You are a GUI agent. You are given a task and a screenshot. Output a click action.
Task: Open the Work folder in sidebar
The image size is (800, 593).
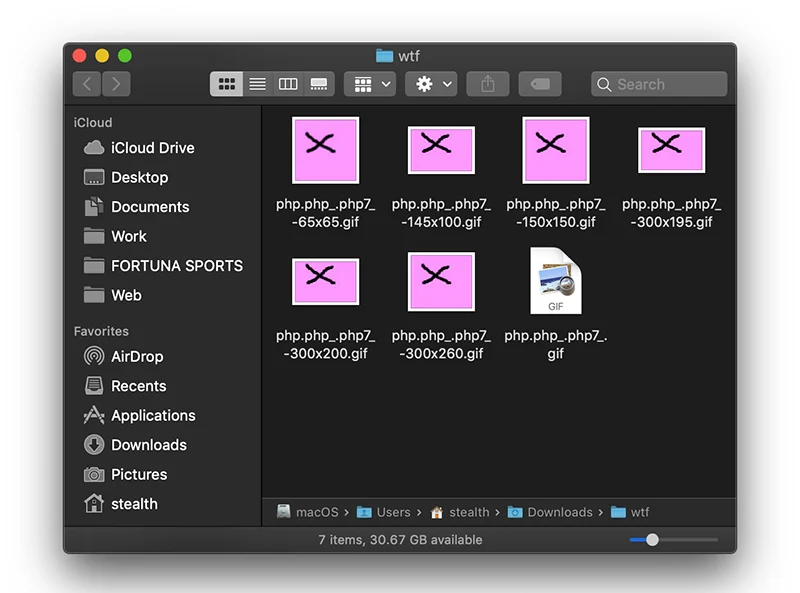tap(115, 236)
